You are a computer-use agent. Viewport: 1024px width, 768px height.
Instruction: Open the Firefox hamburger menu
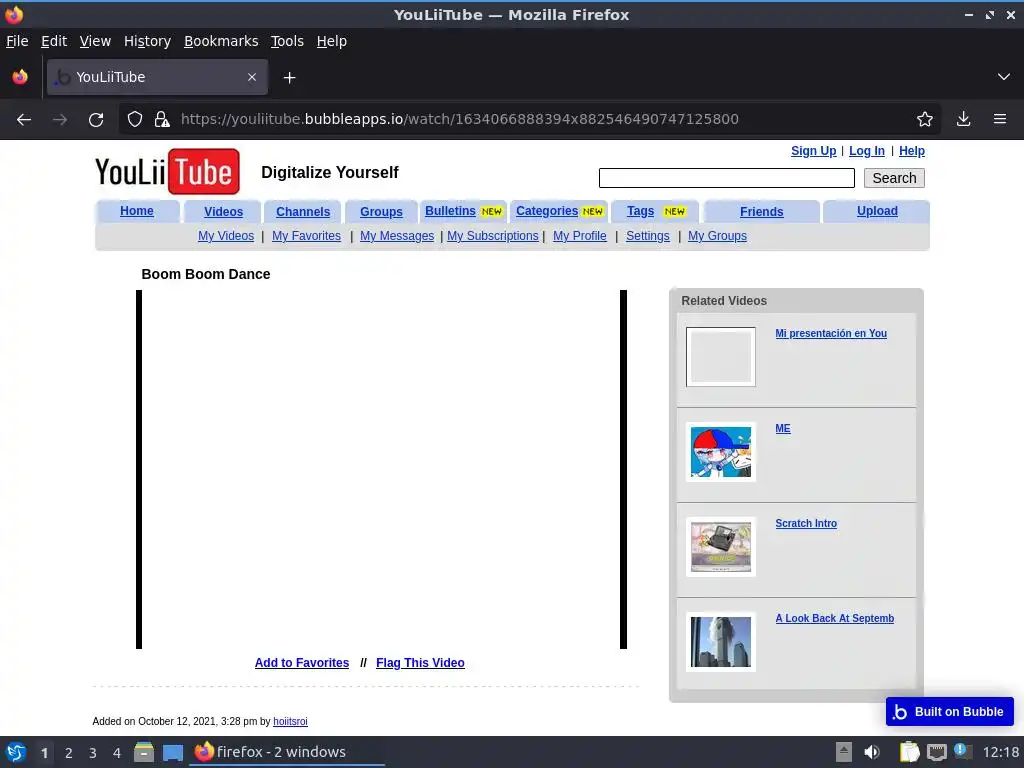pyautogui.click(x=1000, y=119)
